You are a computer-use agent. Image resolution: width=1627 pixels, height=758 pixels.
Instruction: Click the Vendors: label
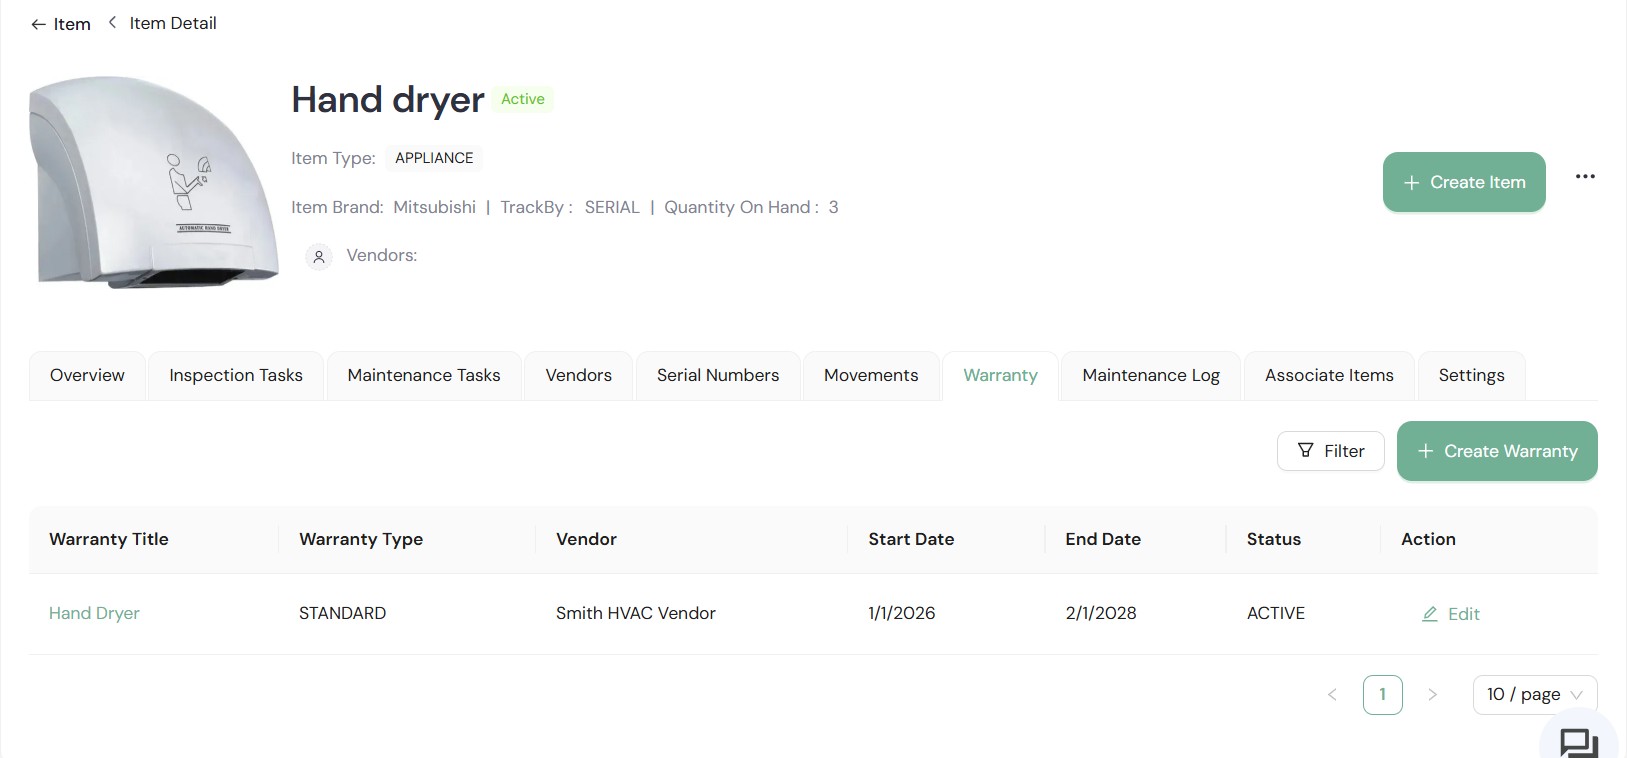click(x=381, y=255)
